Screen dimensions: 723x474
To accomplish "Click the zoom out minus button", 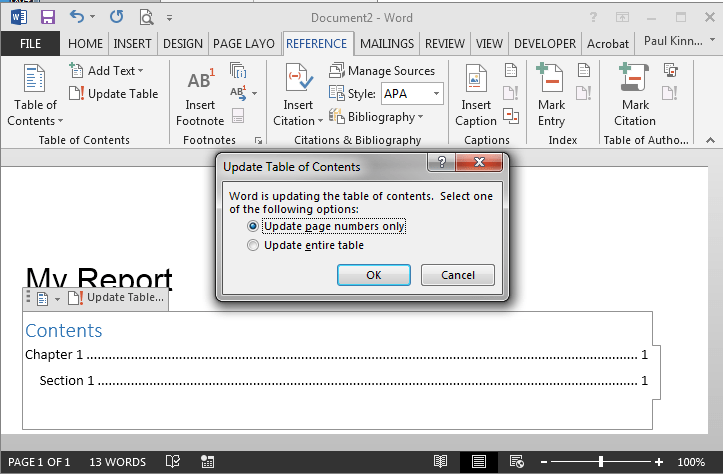I will pyautogui.click(x=544, y=462).
